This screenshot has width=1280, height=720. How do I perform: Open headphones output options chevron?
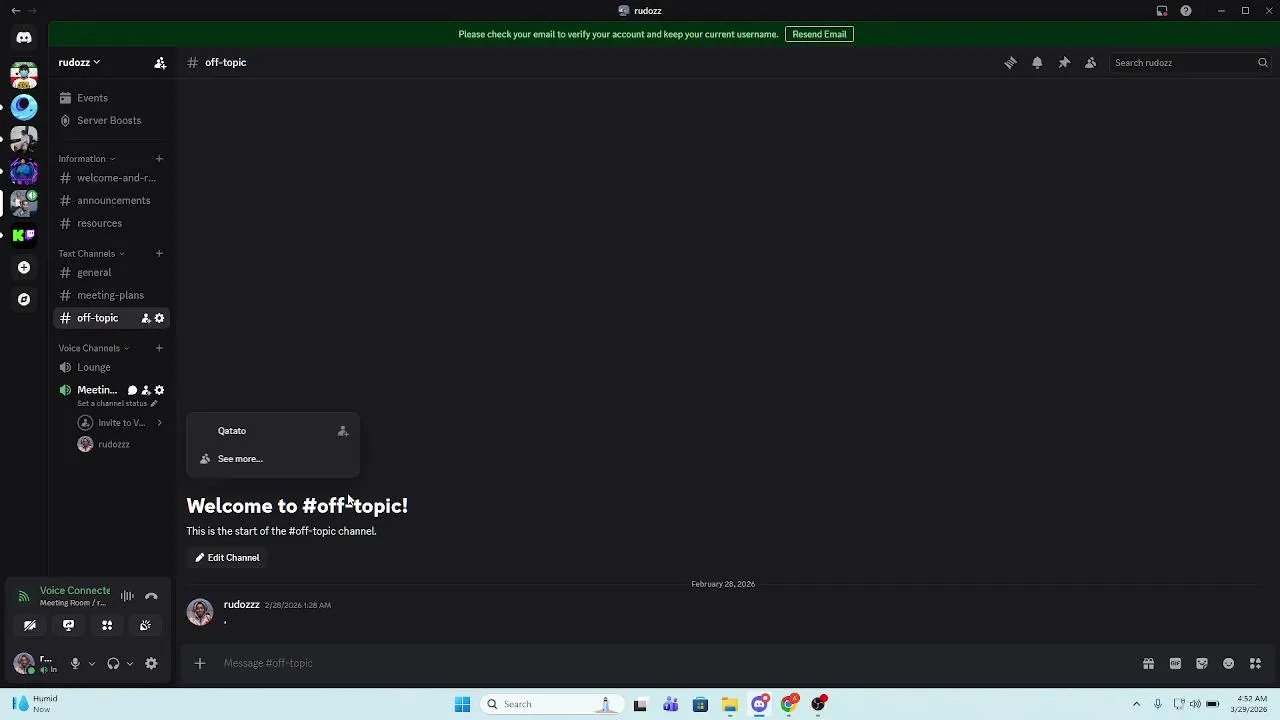coord(129,663)
